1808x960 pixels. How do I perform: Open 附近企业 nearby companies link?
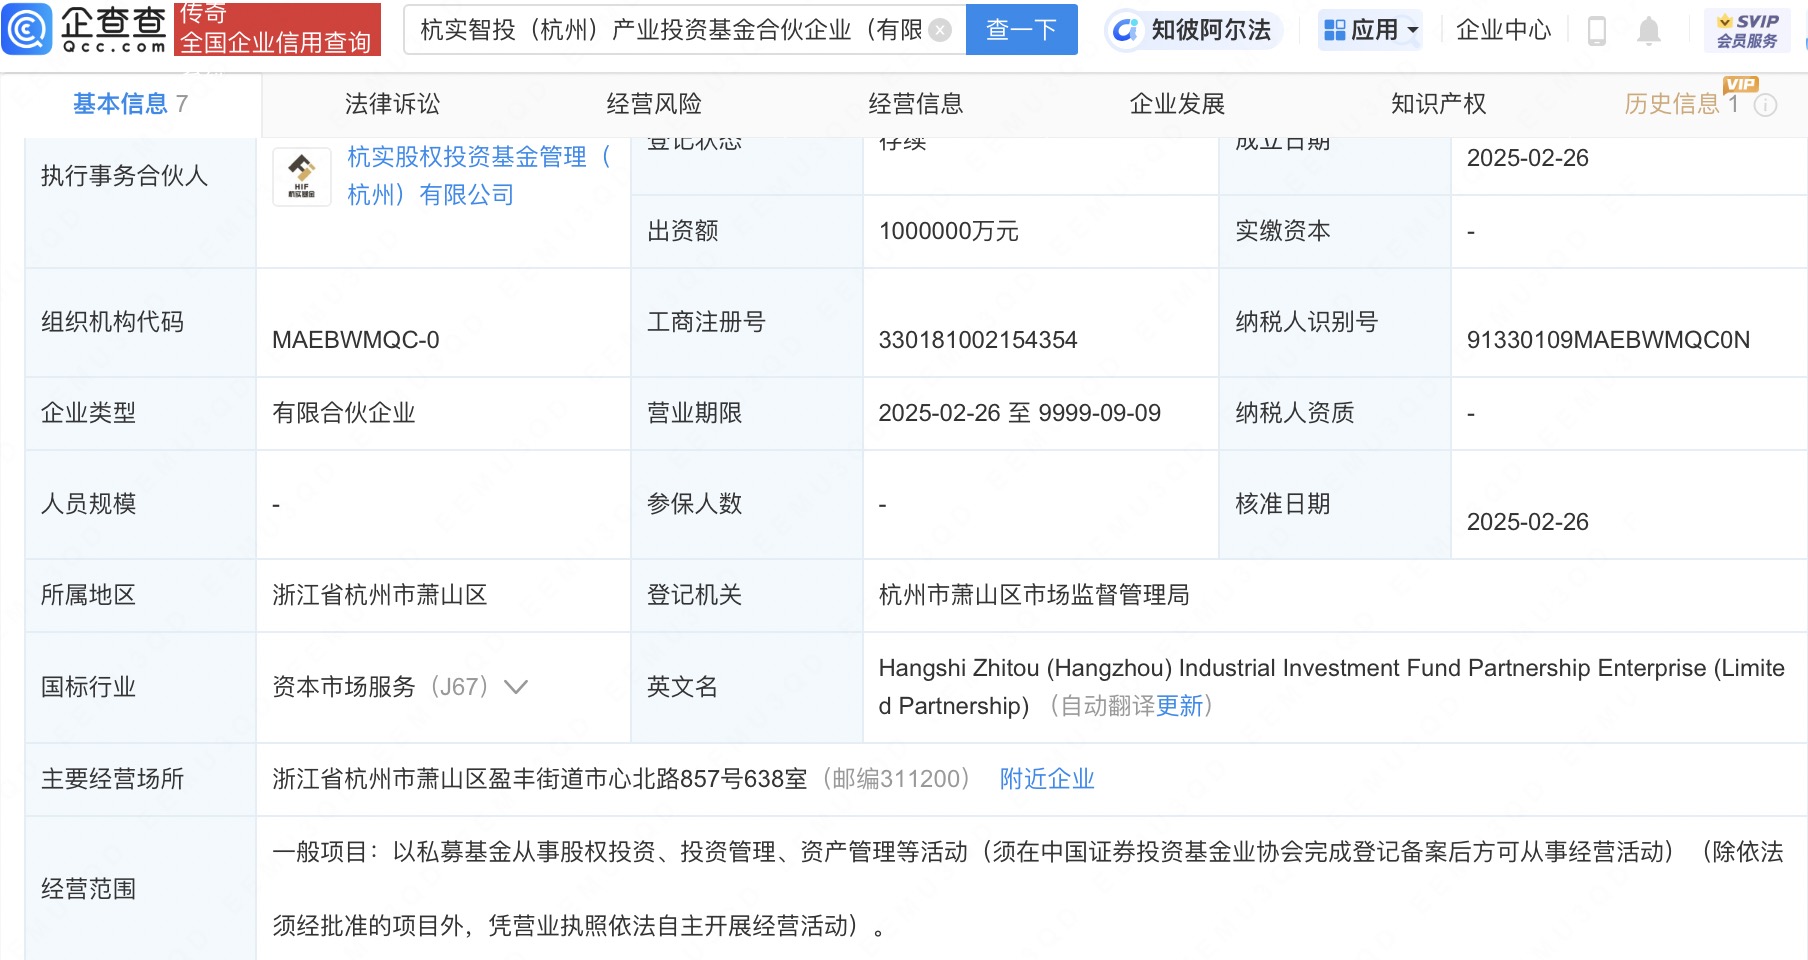1047,779
